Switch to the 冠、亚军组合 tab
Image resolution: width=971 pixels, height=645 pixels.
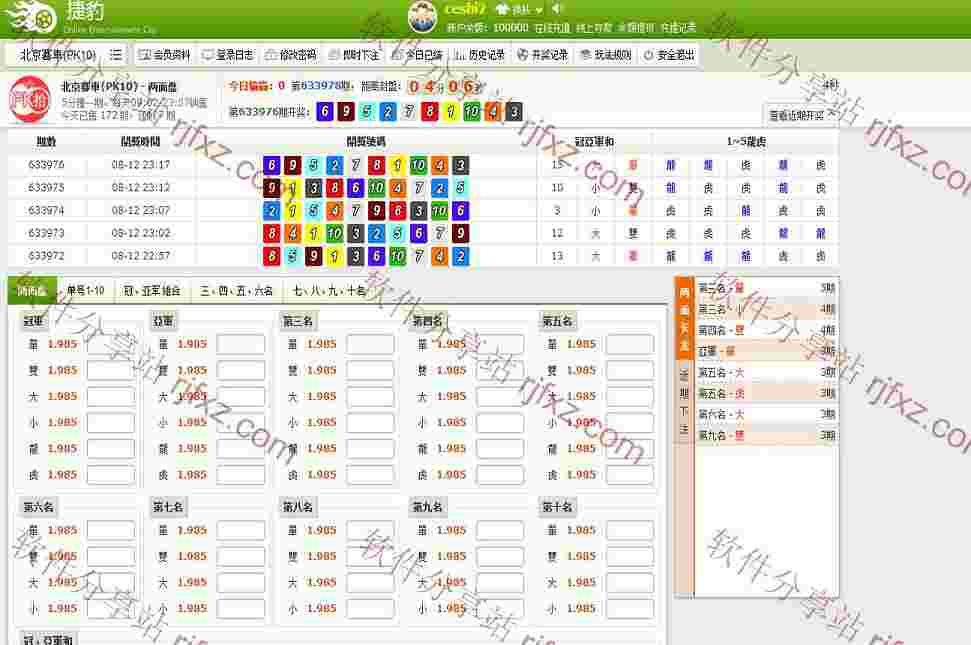(x=153, y=292)
